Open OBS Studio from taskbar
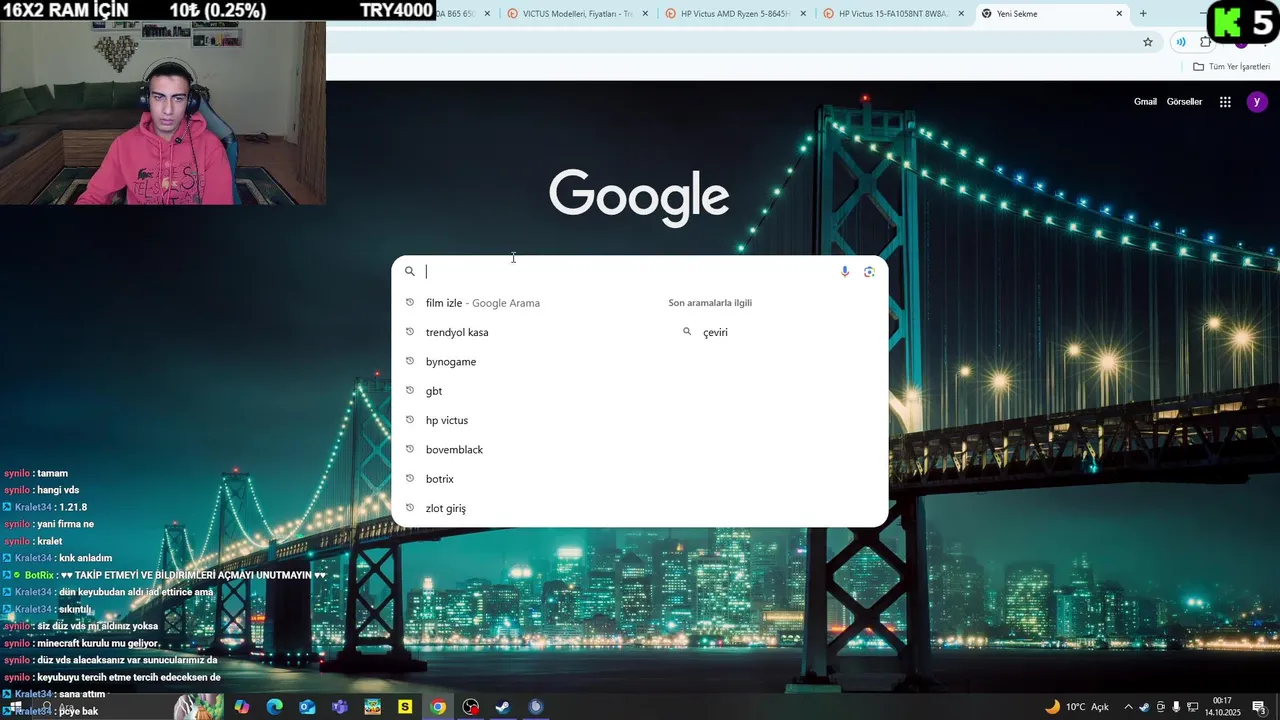 click(470, 707)
